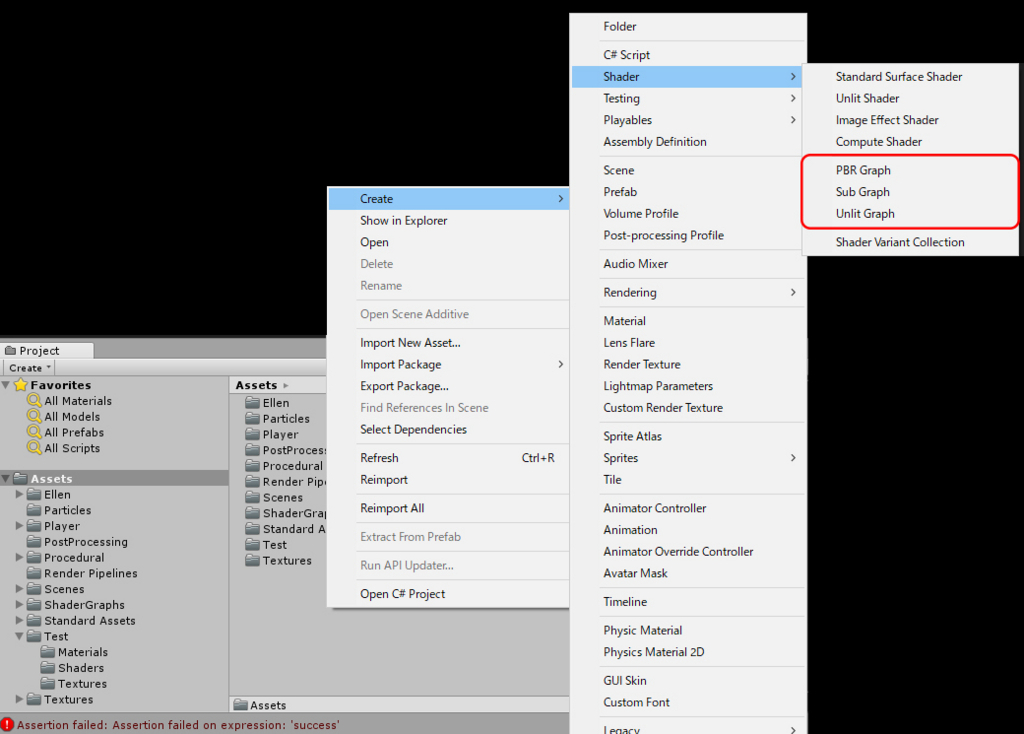
Task: Click the Procedural folder icon in Assets grid
Action: [252, 465]
